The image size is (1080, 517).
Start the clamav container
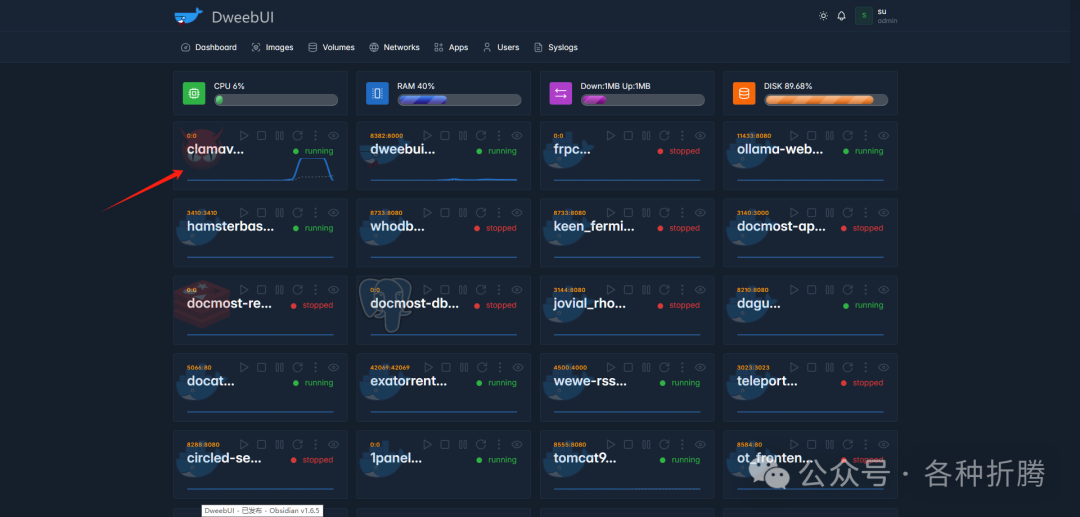point(244,136)
